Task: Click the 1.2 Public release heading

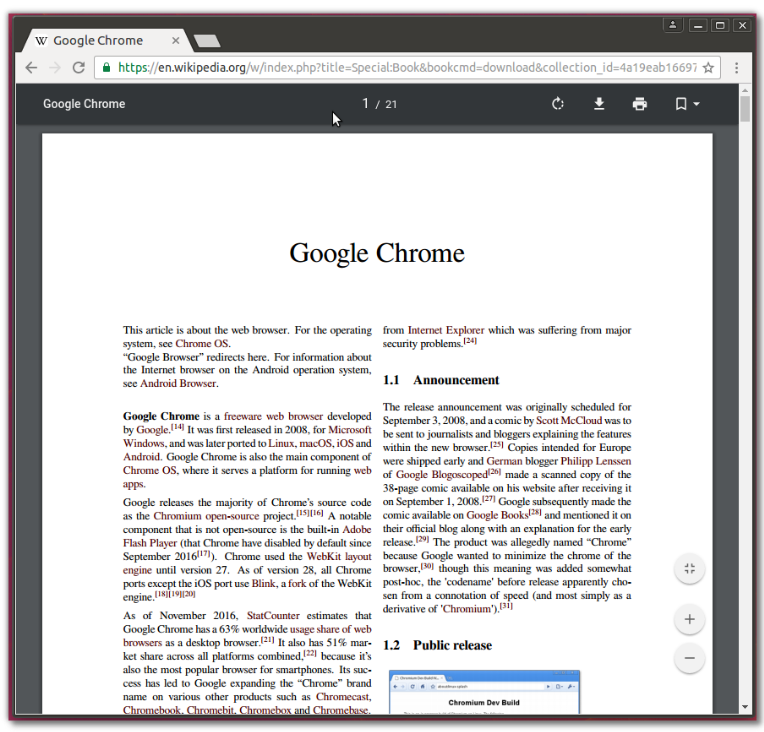Action: (x=437, y=645)
